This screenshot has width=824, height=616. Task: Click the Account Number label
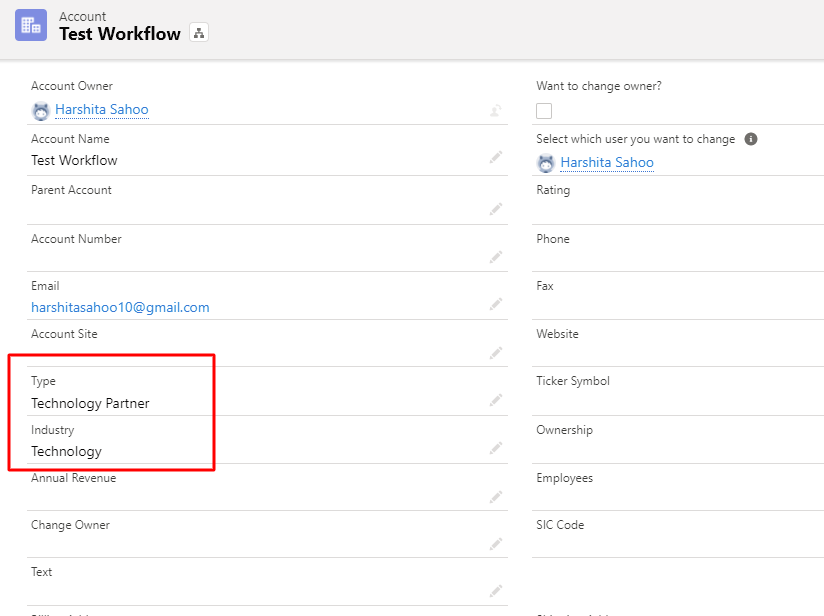(76, 239)
